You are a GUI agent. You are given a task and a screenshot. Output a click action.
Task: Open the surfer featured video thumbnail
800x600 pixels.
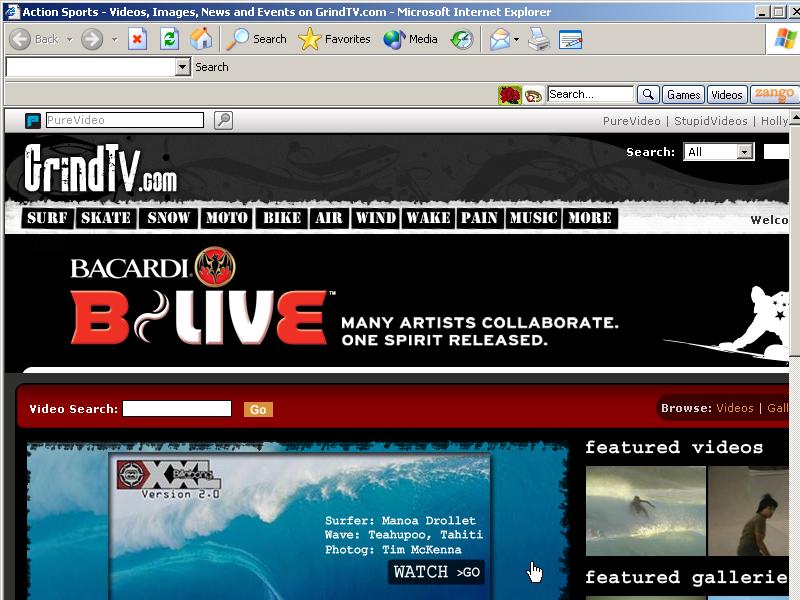[x=645, y=511]
